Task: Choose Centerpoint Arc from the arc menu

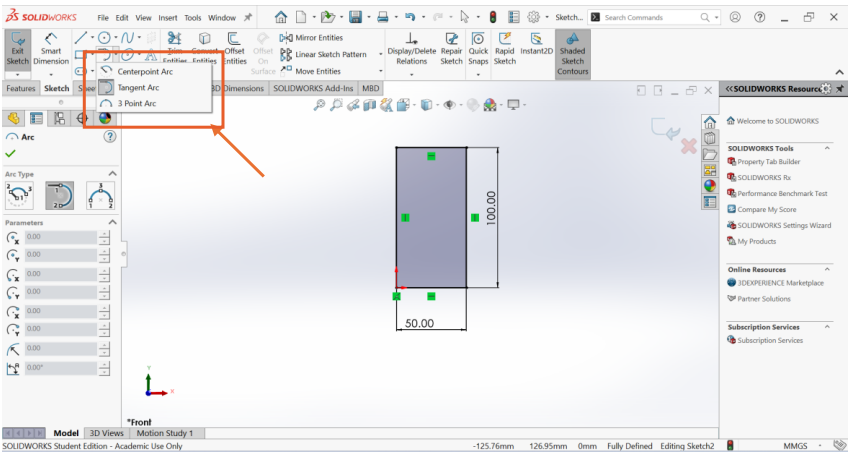Action: click(x=145, y=71)
